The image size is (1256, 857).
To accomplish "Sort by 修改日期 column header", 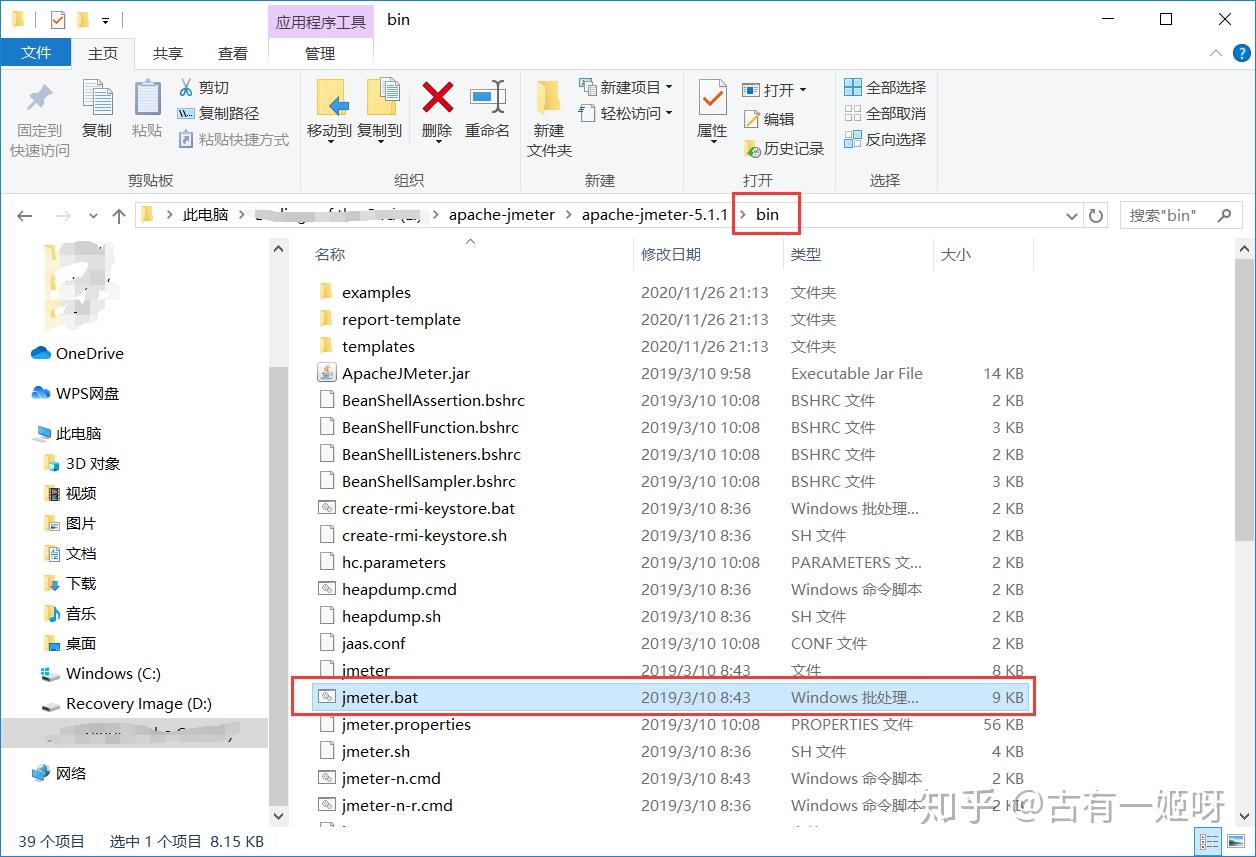I will click(671, 254).
